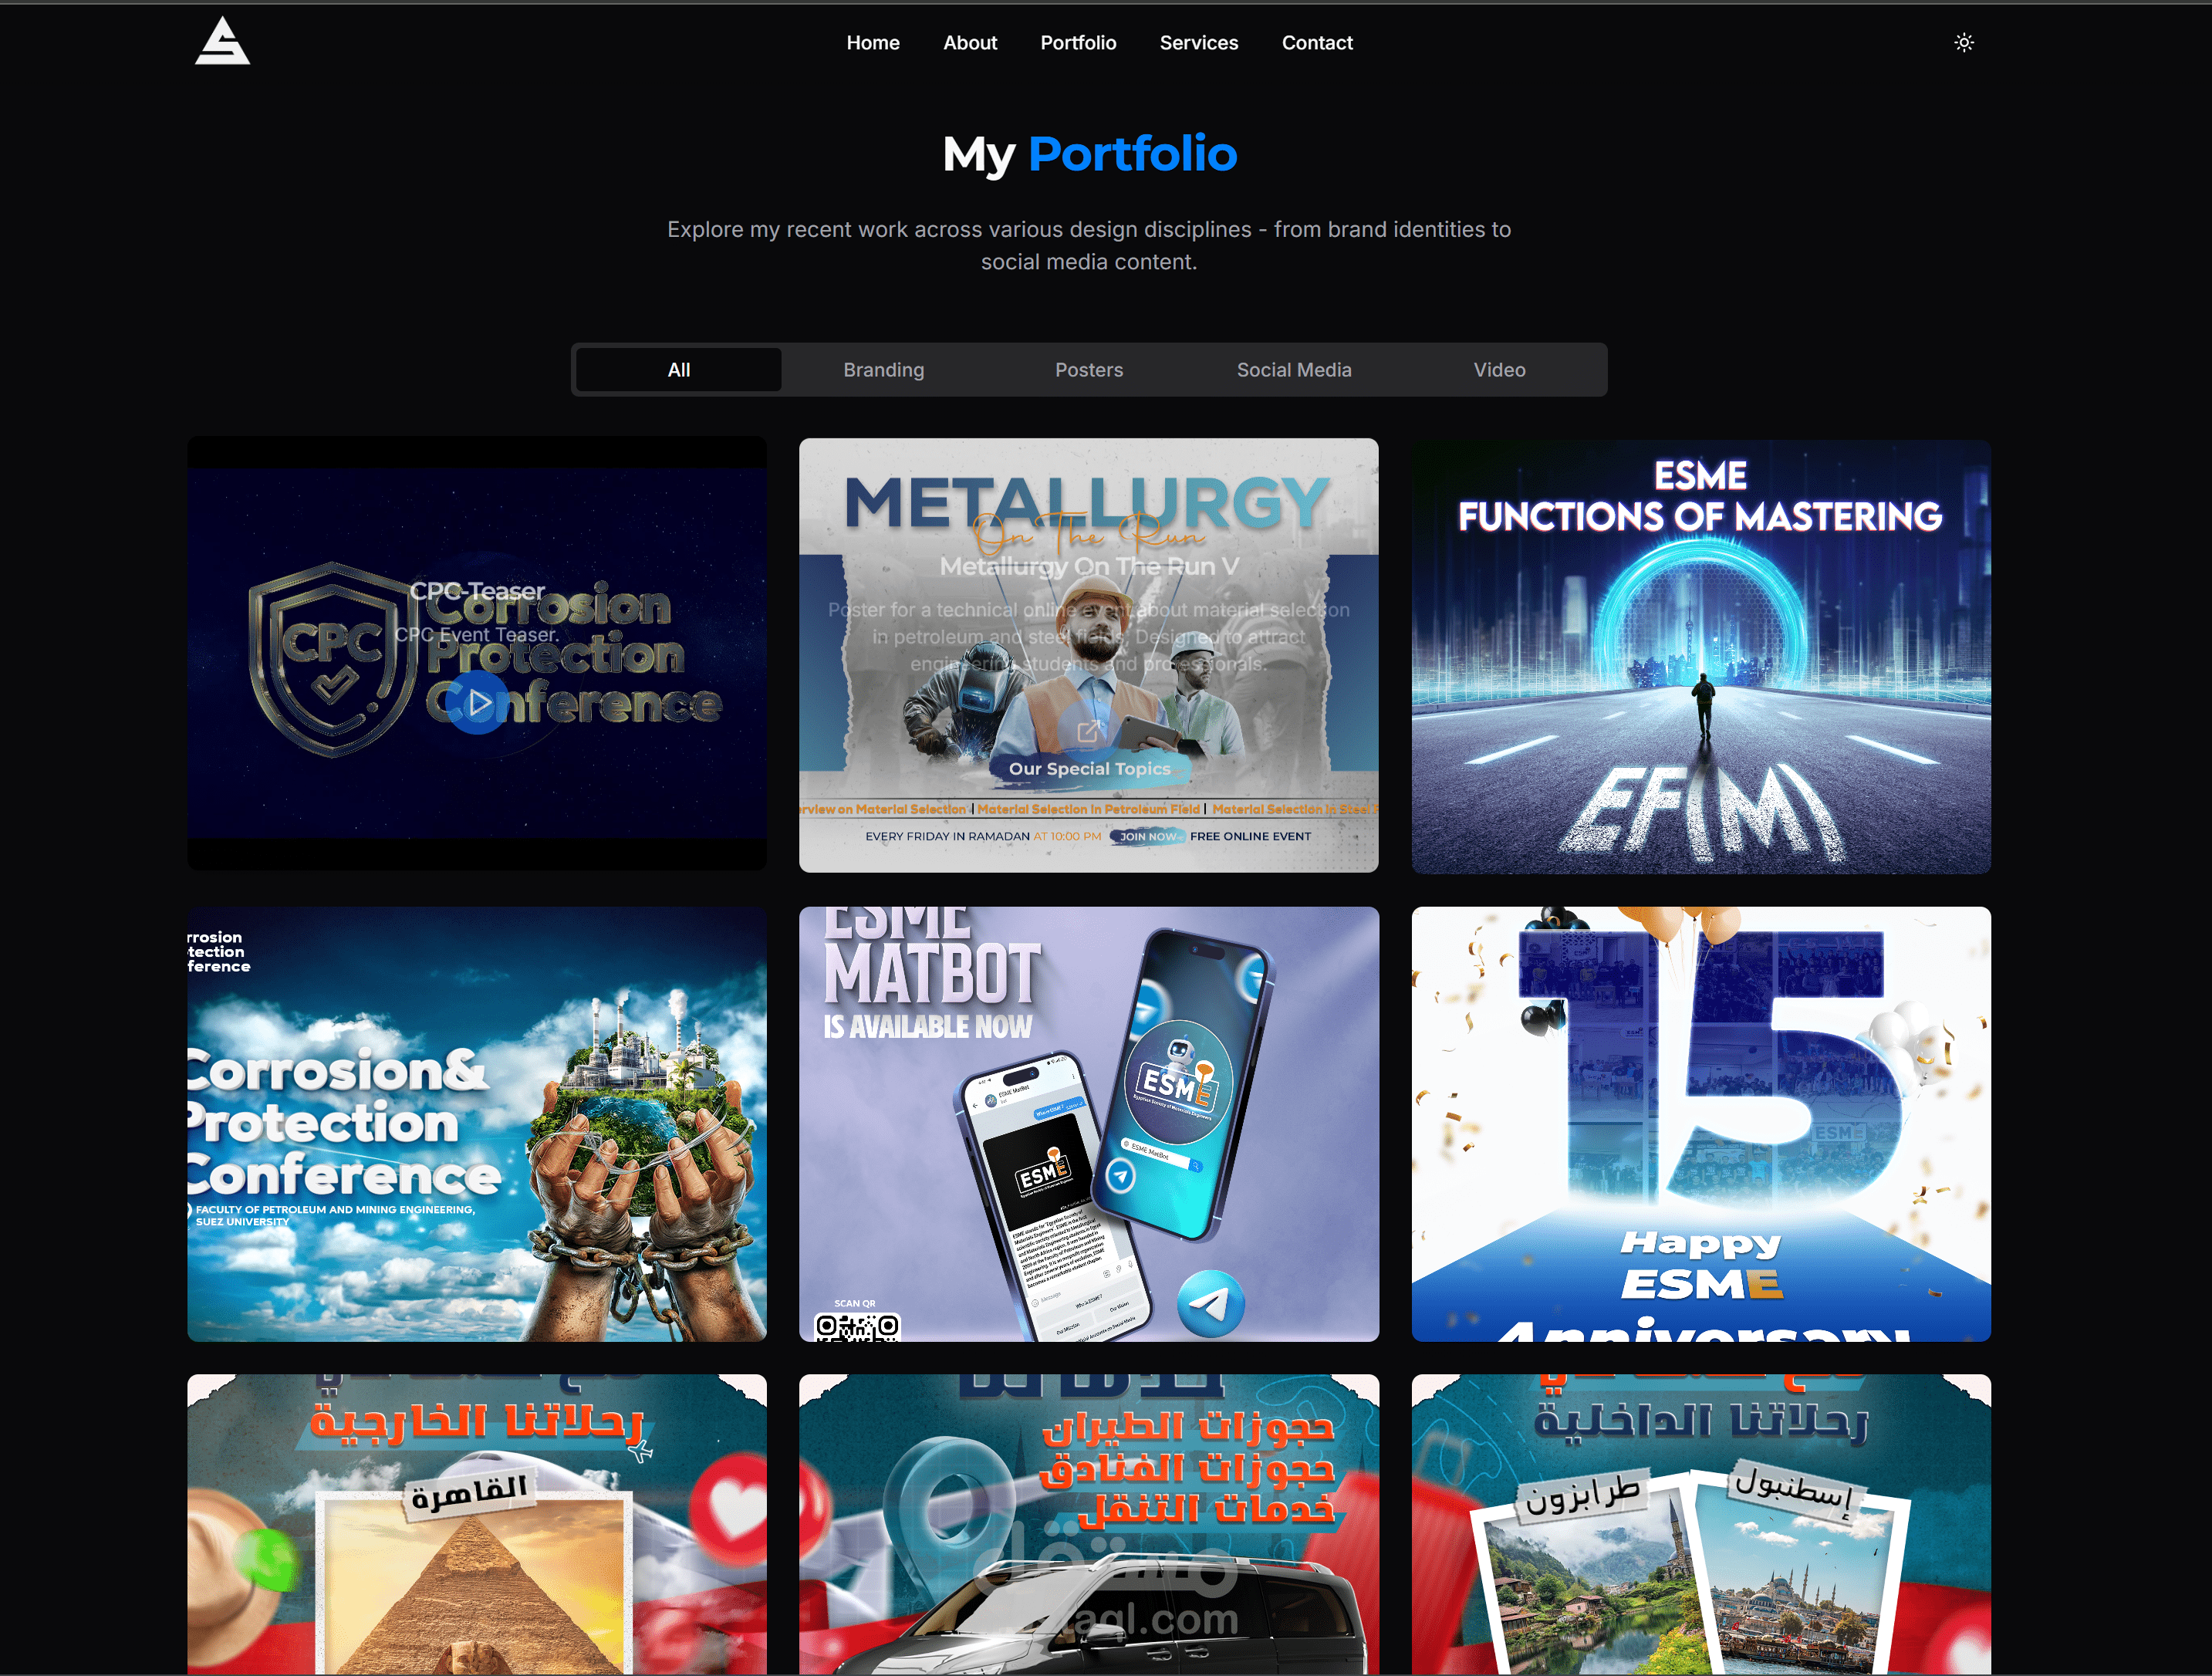This screenshot has height=1676, width=2212.
Task: Open Services nav item
Action: (1198, 43)
